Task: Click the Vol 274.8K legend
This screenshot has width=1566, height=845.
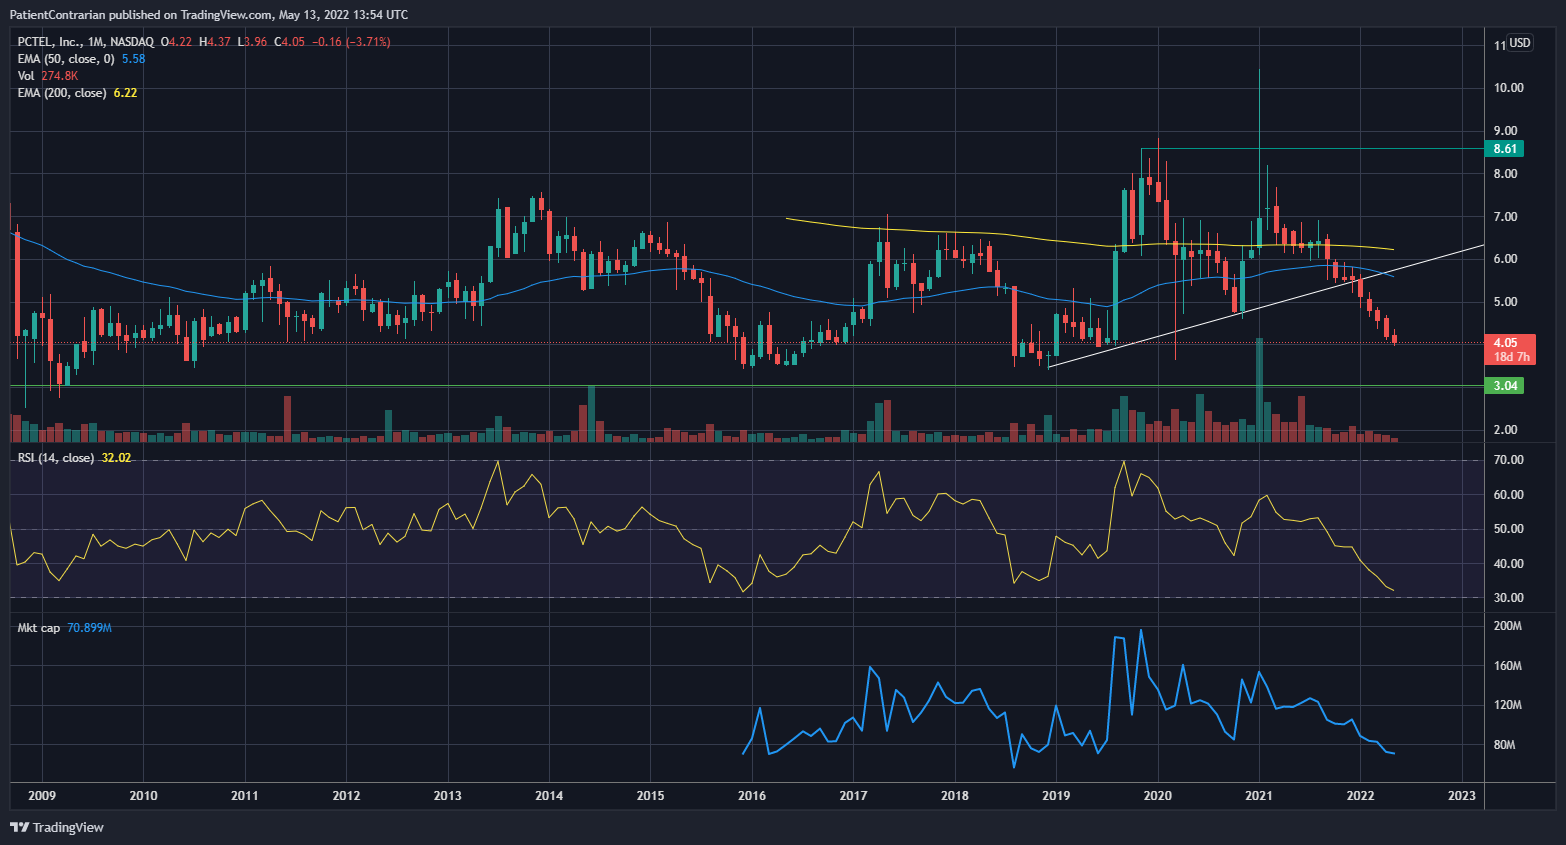Action: (48, 76)
